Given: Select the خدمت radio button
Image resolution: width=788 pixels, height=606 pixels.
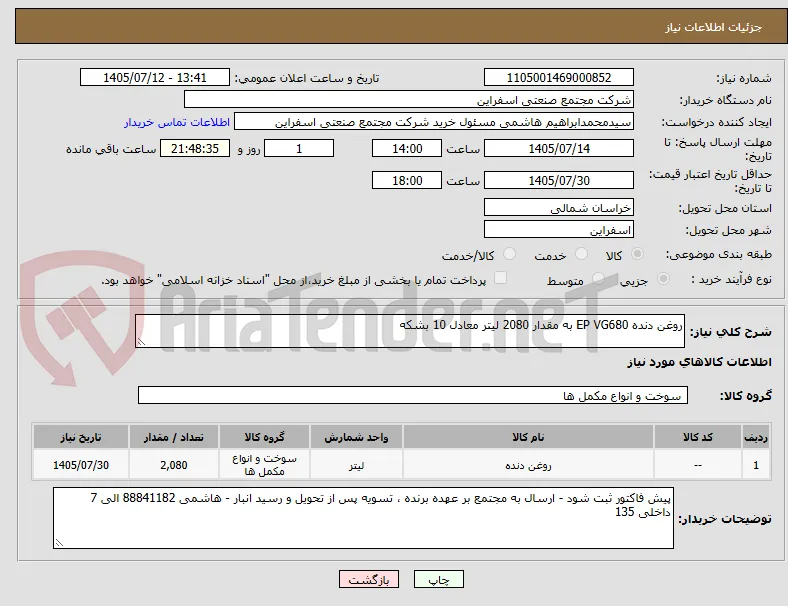Looking at the screenshot, I should pyautogui.click(x=581, y=254).
